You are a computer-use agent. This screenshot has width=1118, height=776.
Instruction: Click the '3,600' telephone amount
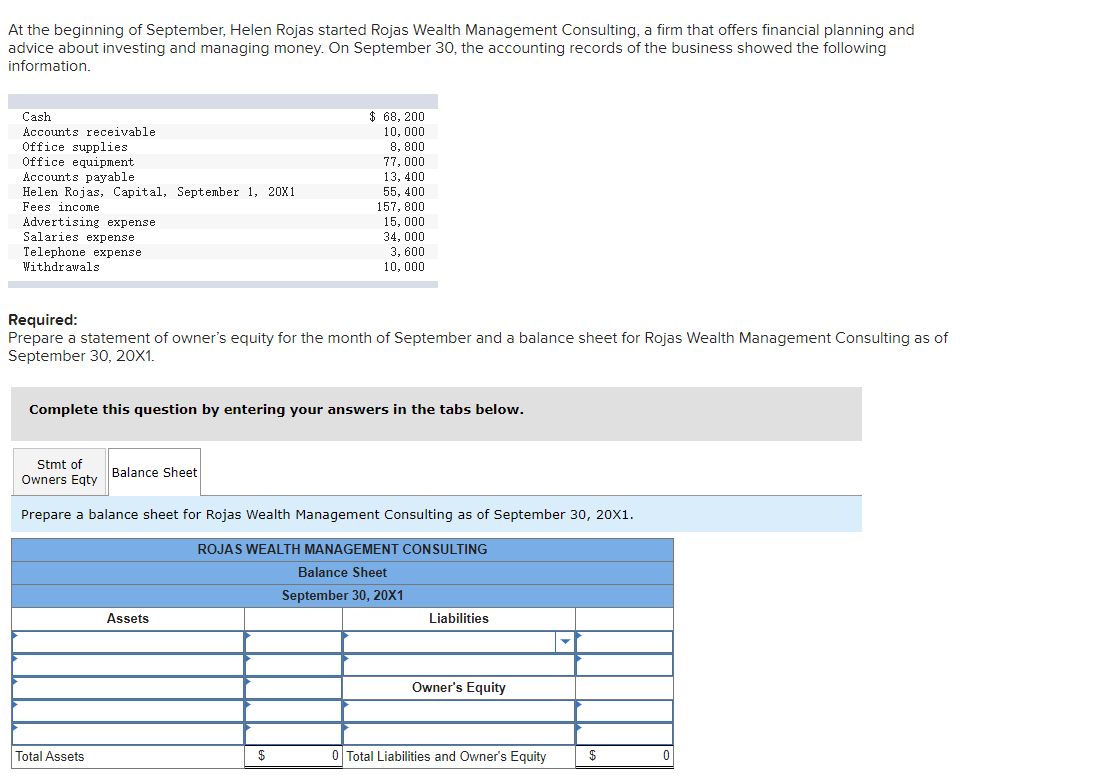tap(407, 252)
